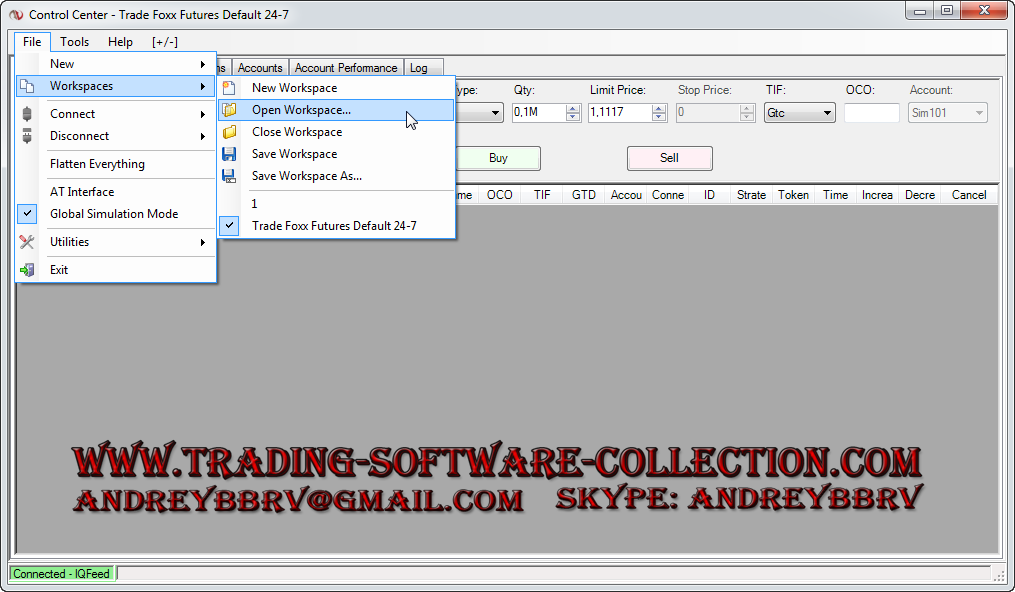
Task: Increase Limit Price with up arrow
Action: pos(659,109)
